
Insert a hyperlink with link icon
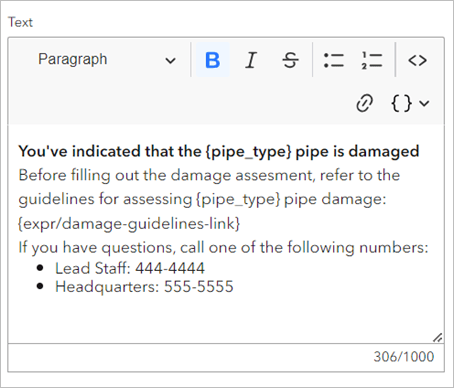point(364,103)
